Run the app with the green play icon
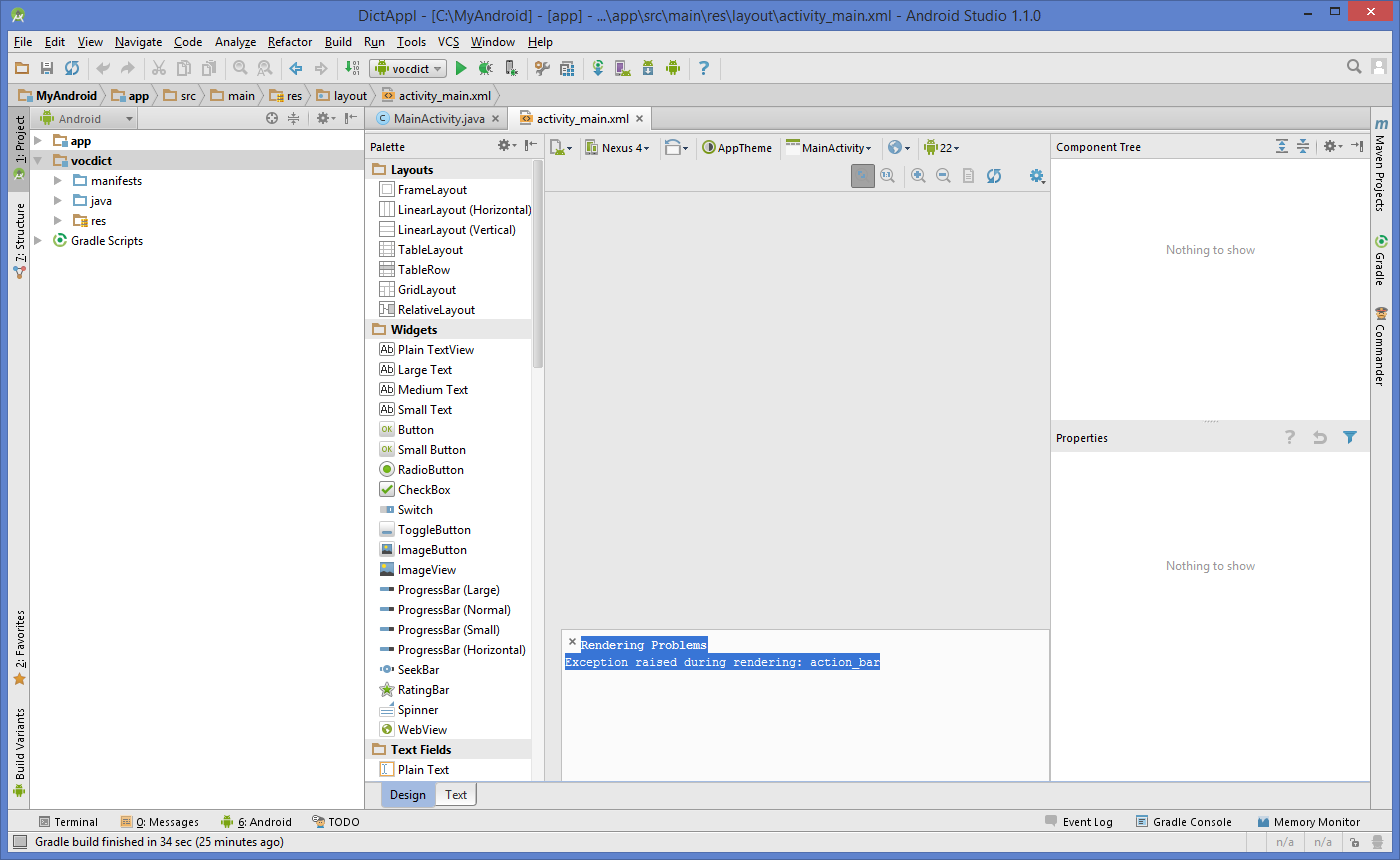1400x860 pixels. [x=461, y=68]
